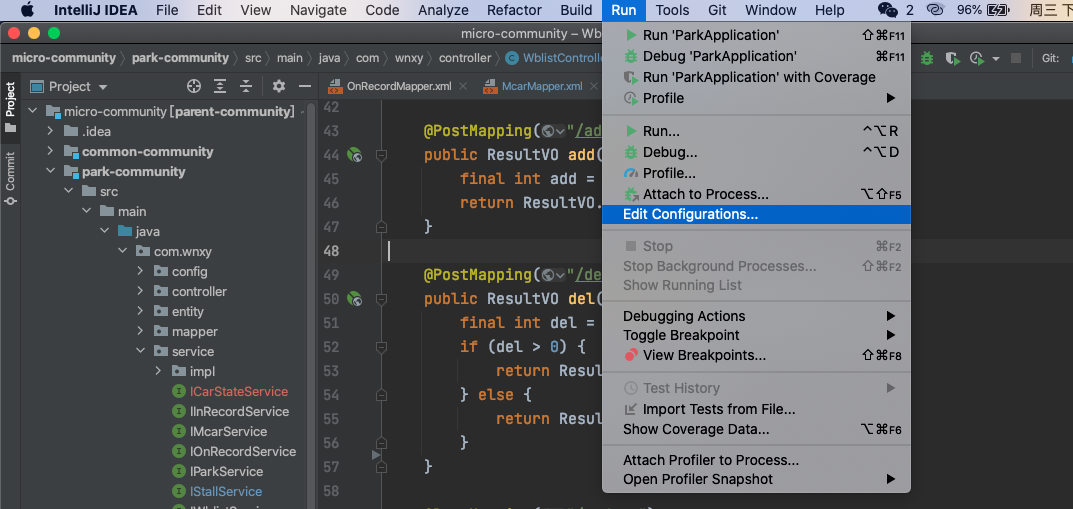Close the OnRecordMapper.xml tab
This screenshot has height=509, width=1073.
(x=463, y=86)
